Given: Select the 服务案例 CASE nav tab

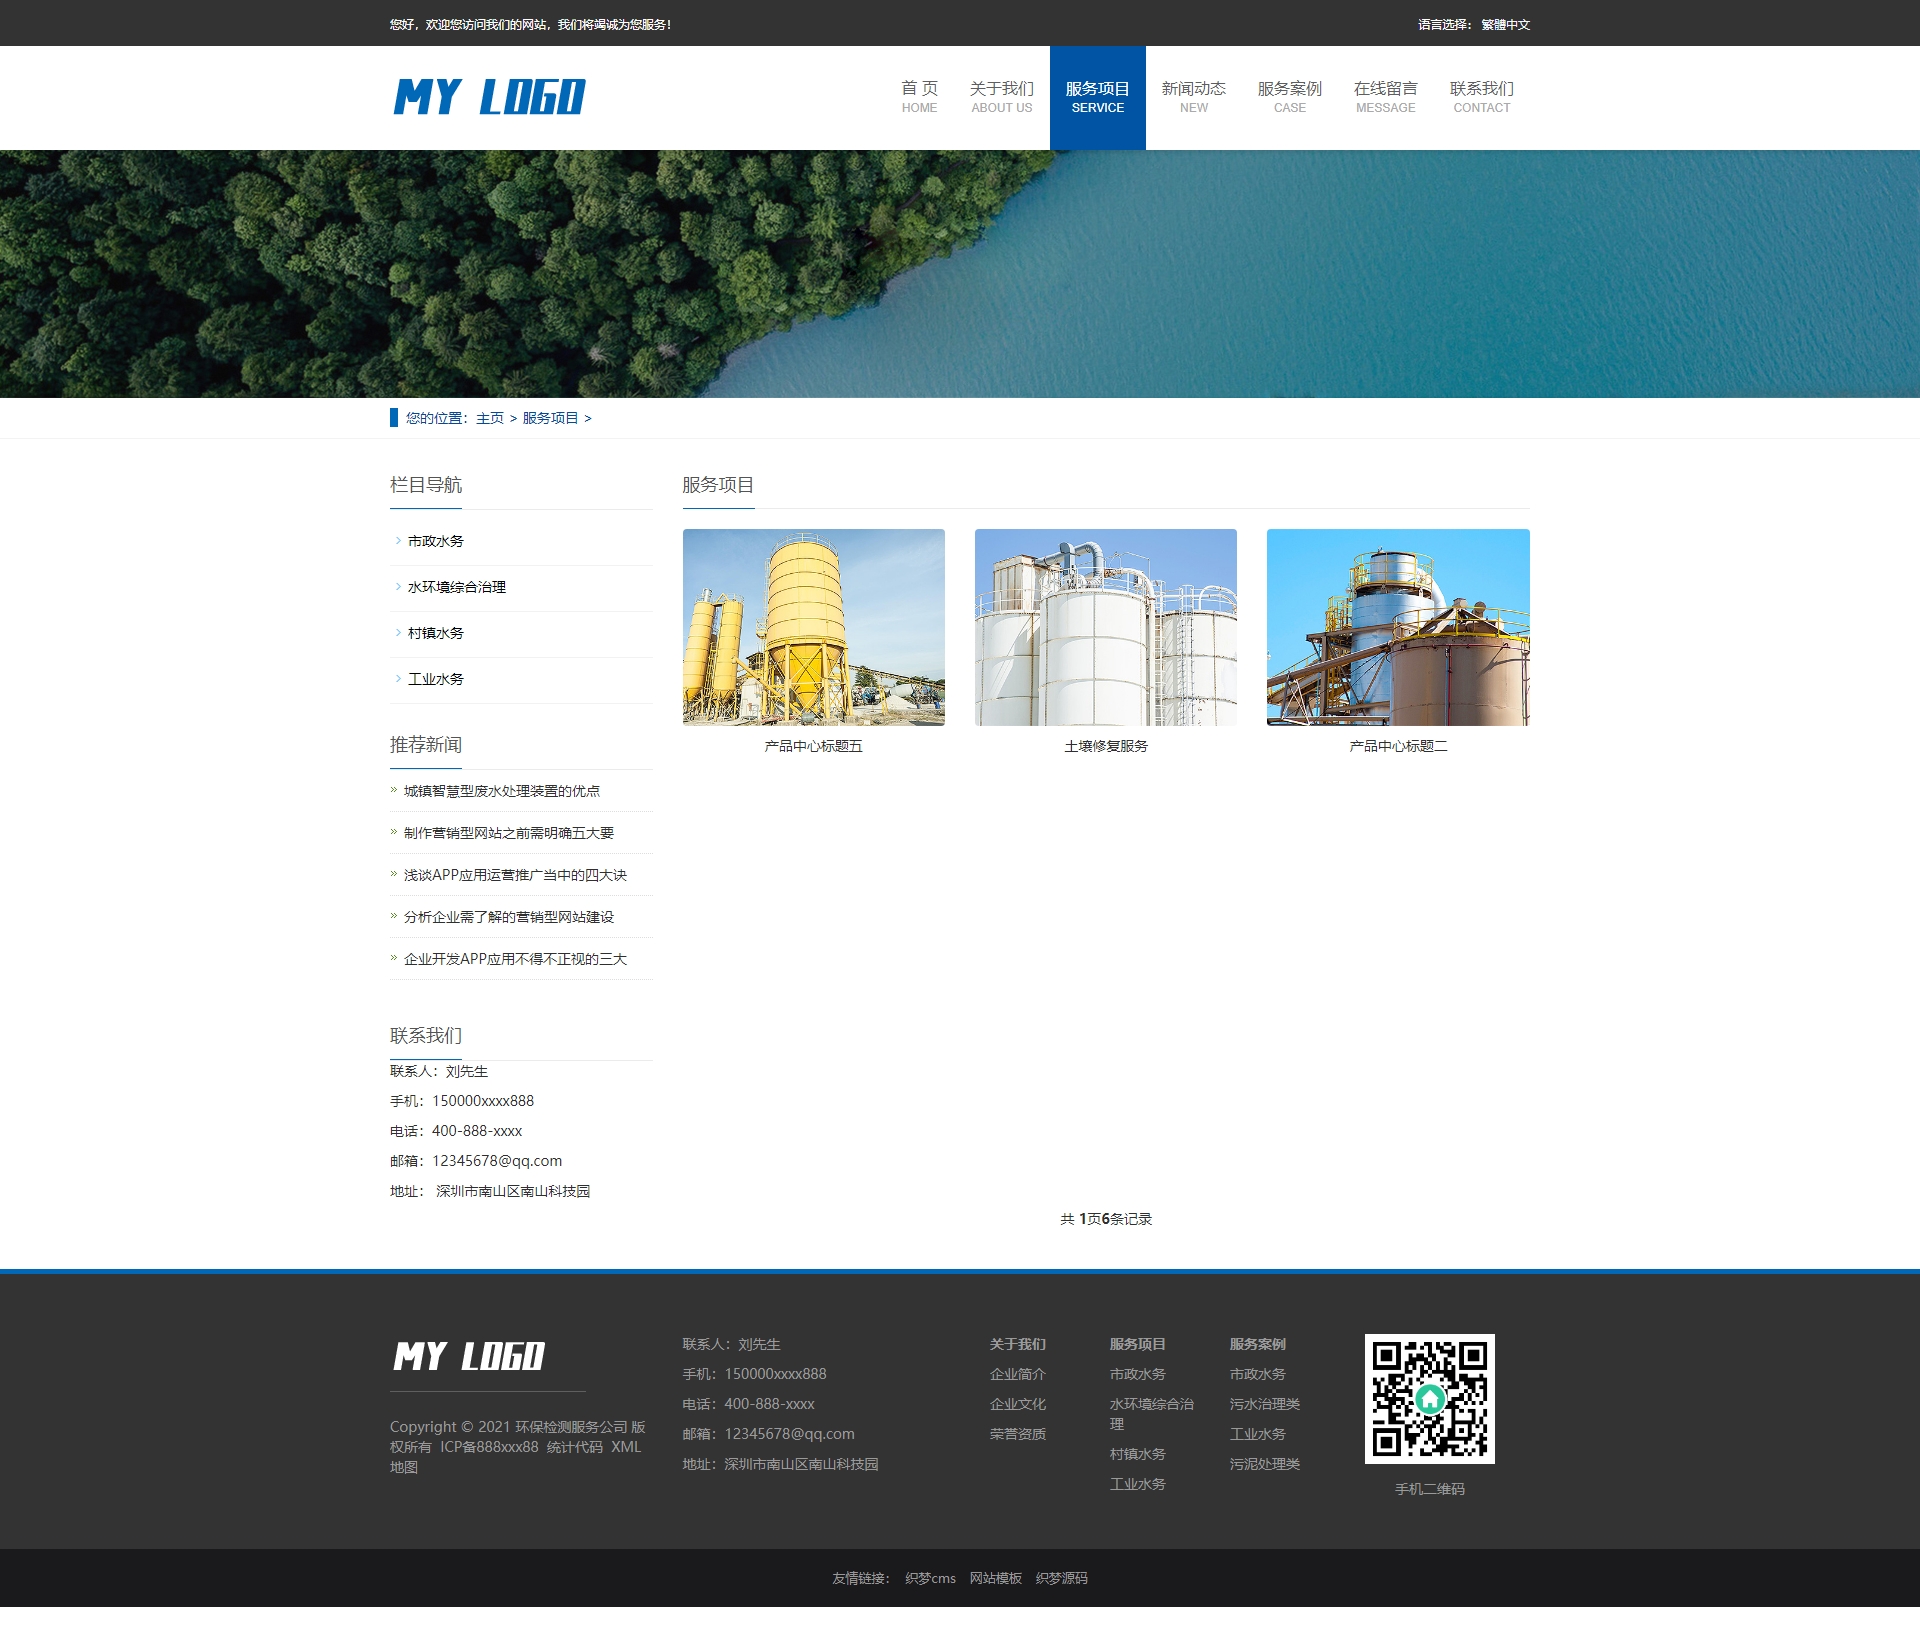Looking at the screenshot, I should pos(1289,97).
